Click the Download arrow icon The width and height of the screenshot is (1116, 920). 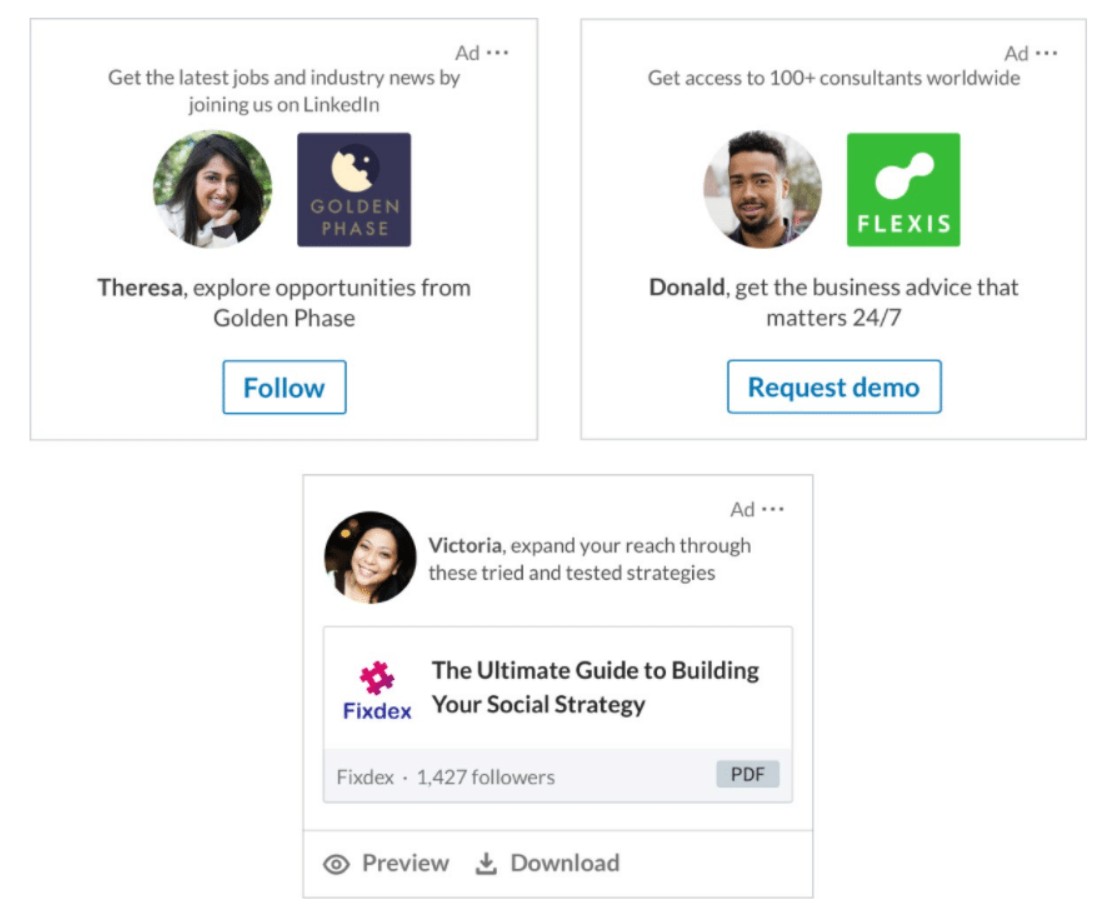487,862
